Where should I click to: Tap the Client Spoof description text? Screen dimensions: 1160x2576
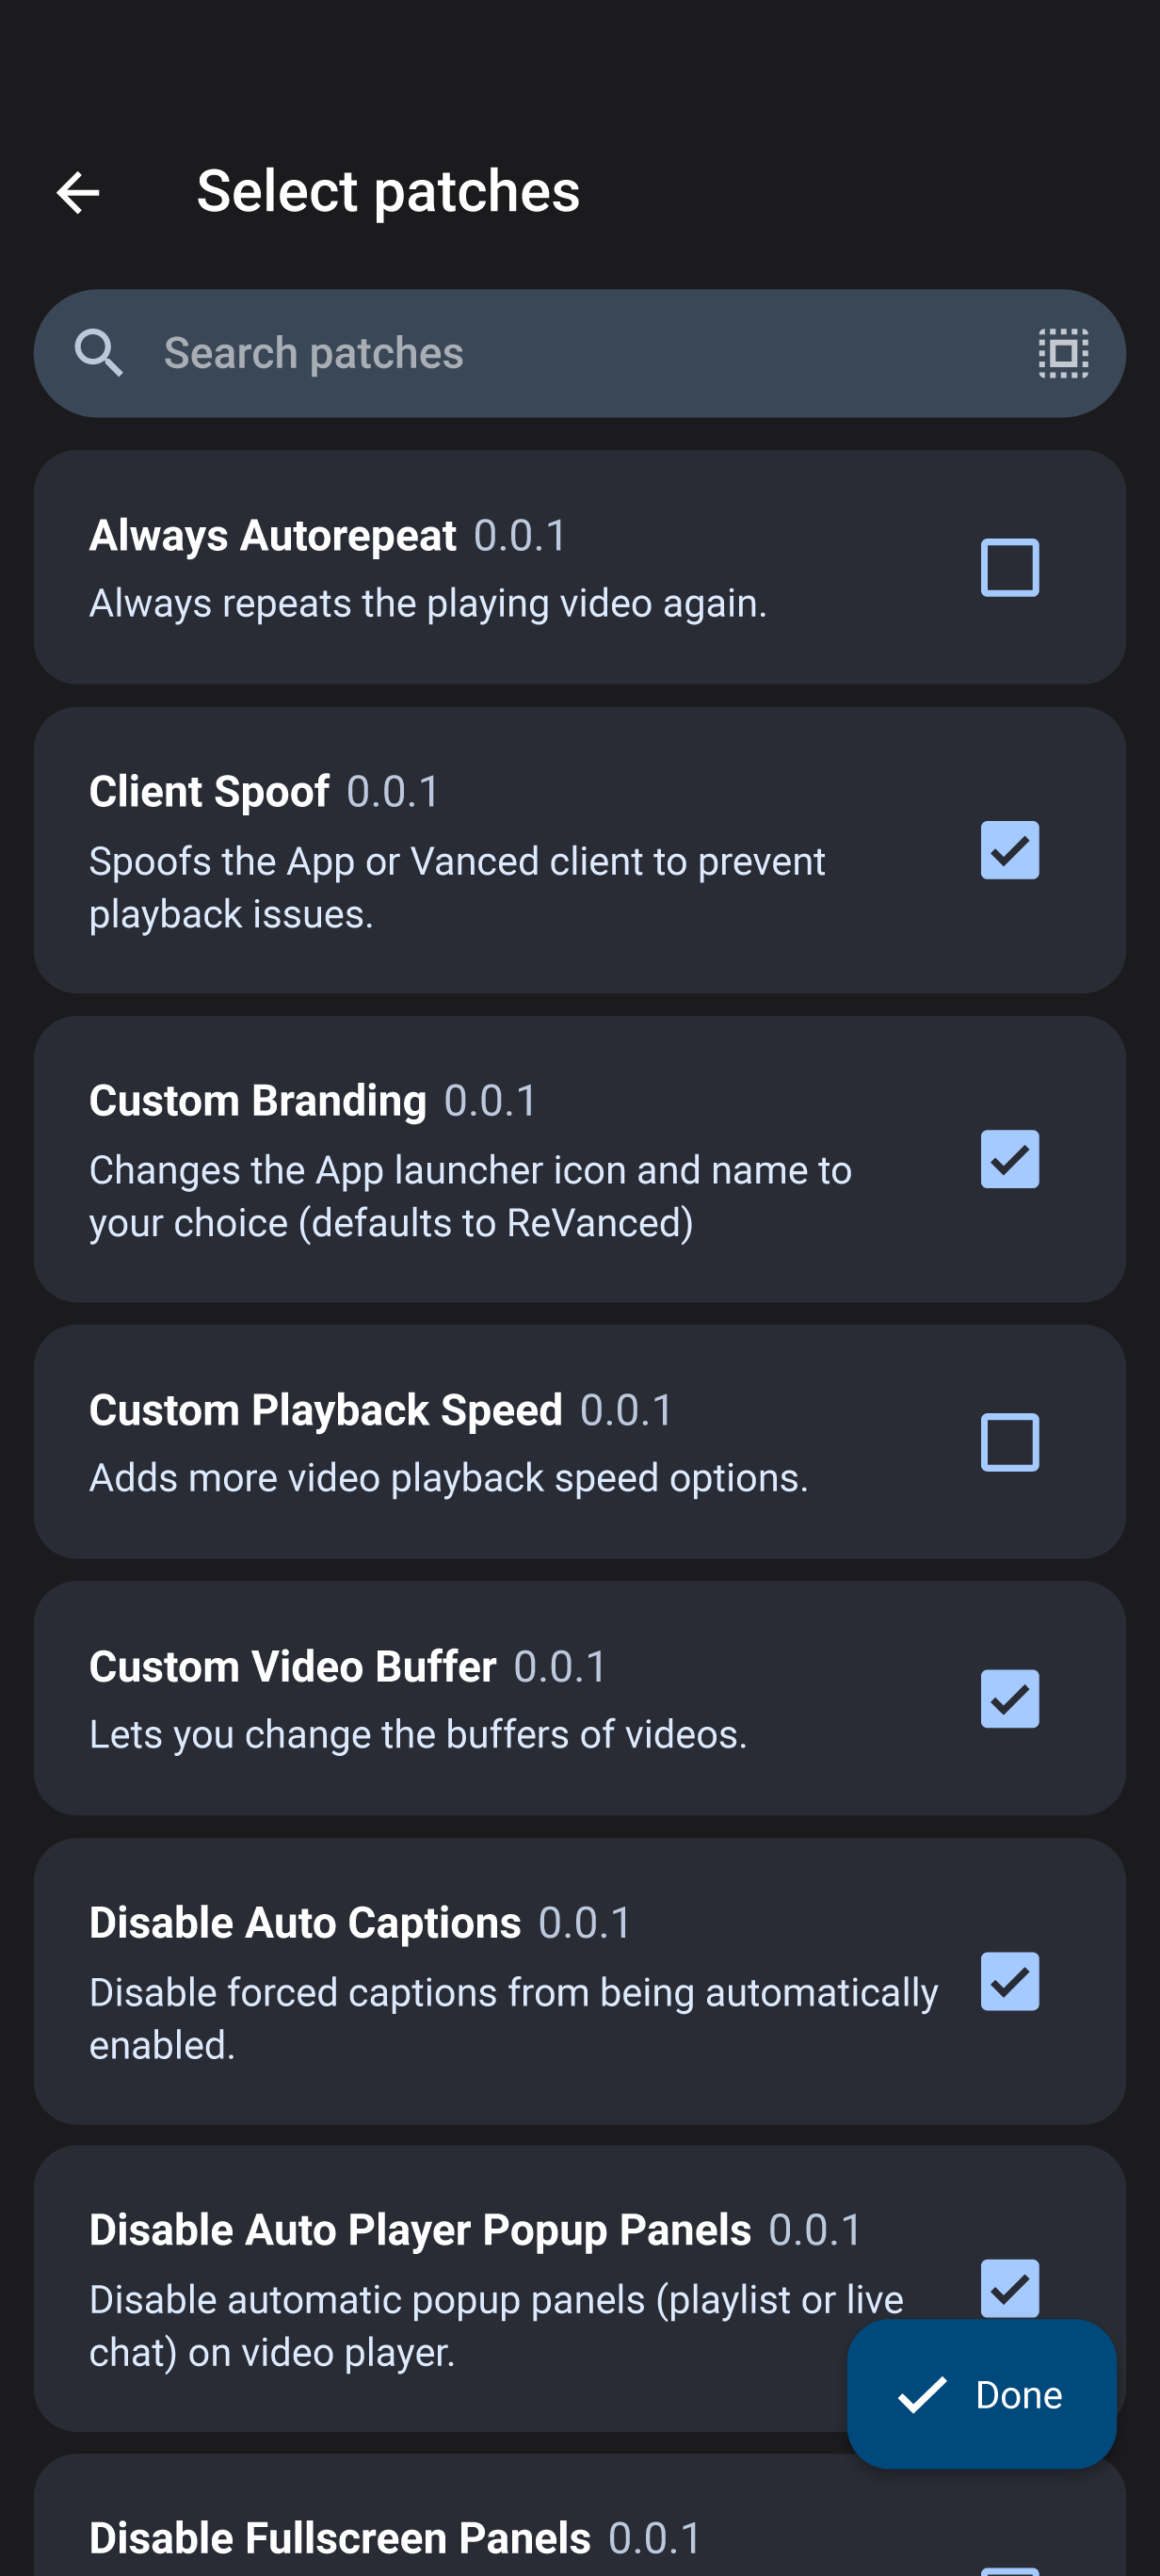coord(457,887)
